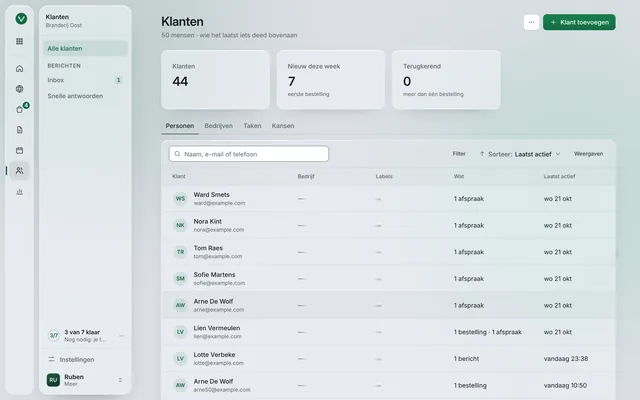The image size is (640, 400).
Task: Open Arne De Wolf with arne50@example.com
Action: (x=213, y=381)
